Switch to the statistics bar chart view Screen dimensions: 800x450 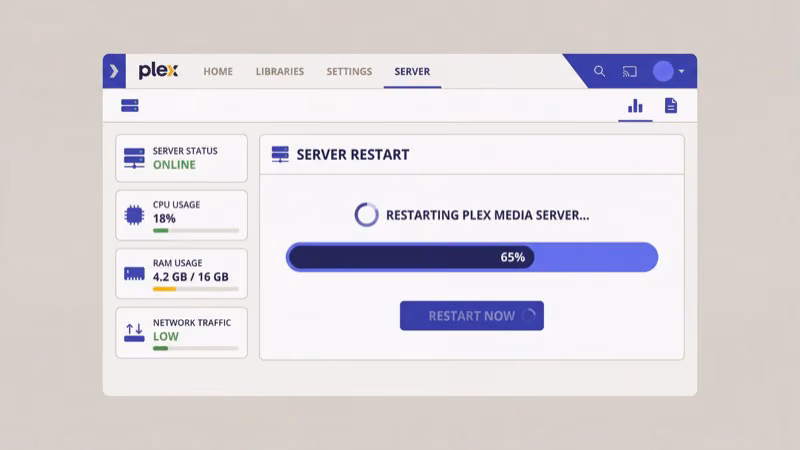pyautogui.click(x=635, y=106)
